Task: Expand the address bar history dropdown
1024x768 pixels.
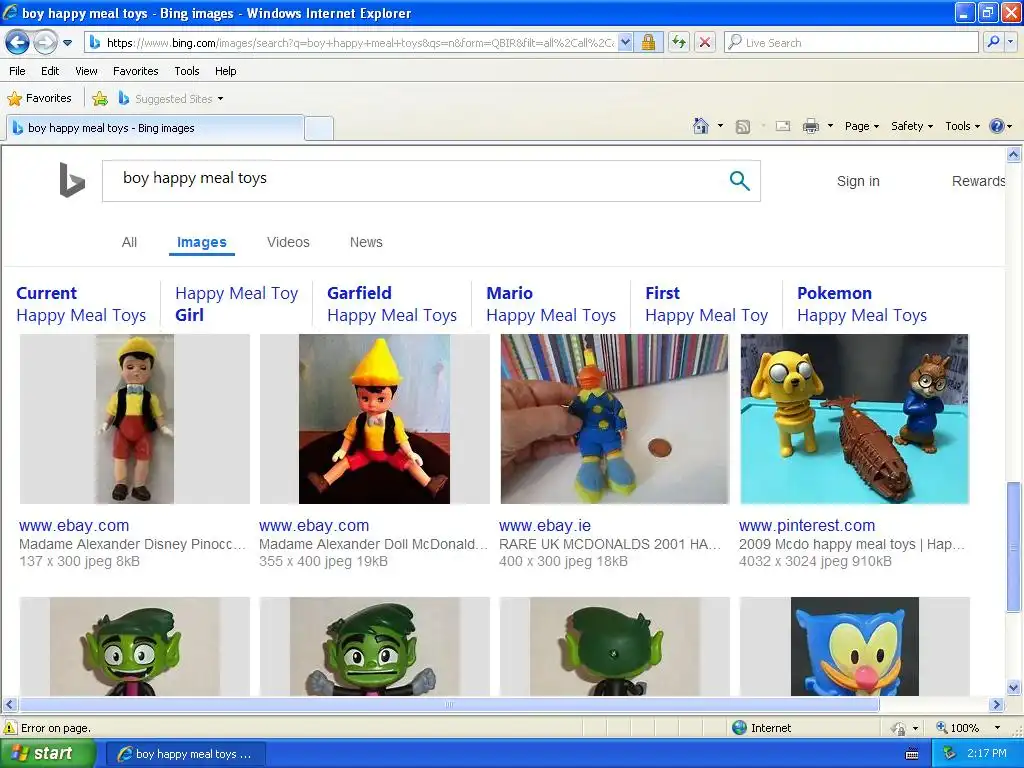Action: click(625, 42)
